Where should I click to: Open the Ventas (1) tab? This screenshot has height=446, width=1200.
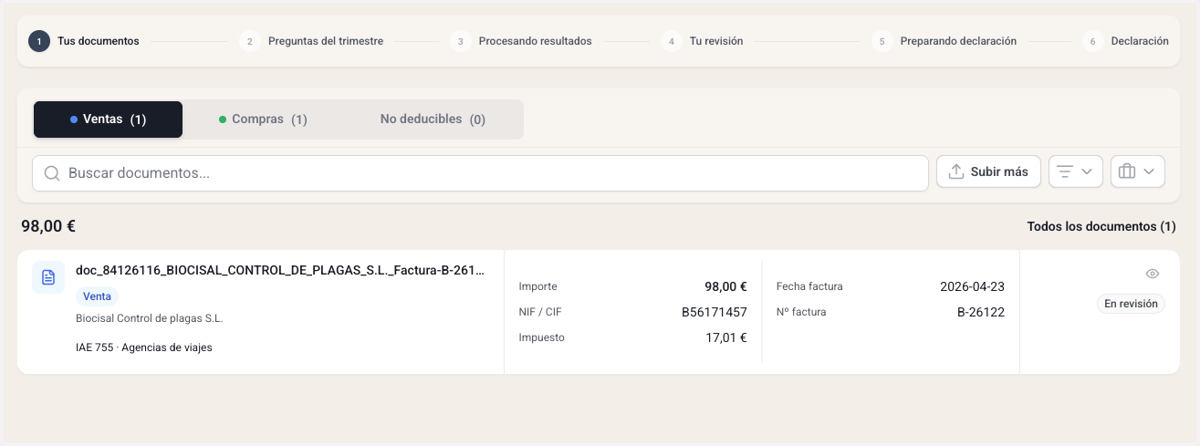[x=108, y=119]
